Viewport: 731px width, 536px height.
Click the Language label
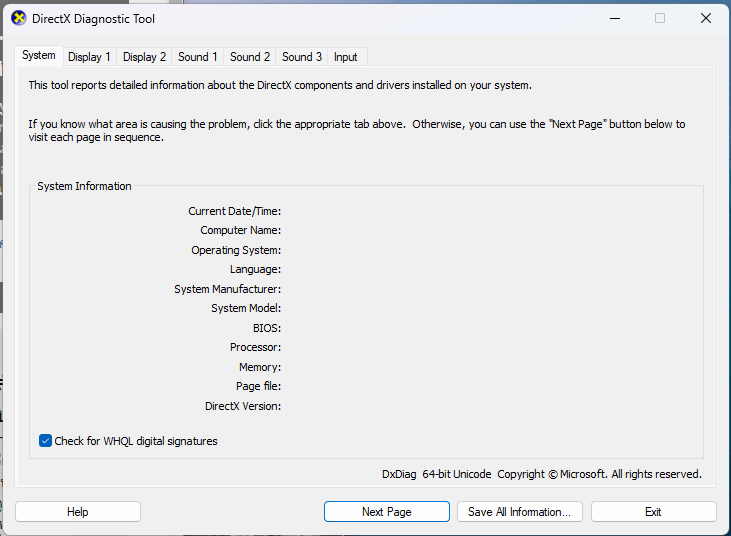pos(255,269)
